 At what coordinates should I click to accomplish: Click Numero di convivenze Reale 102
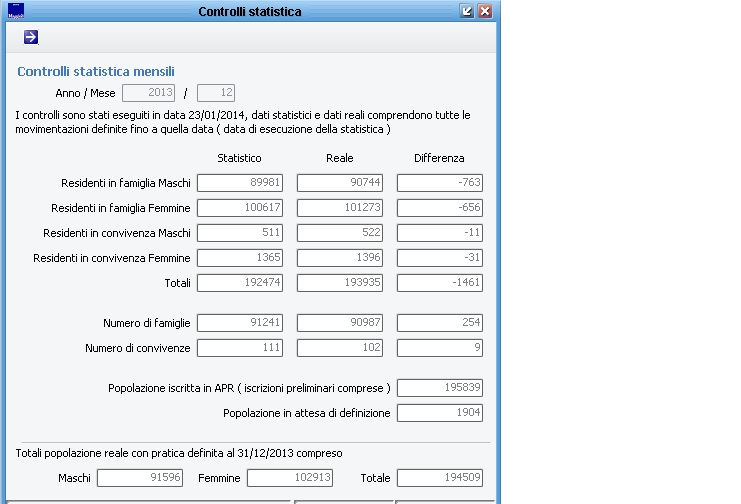(340, 348)
